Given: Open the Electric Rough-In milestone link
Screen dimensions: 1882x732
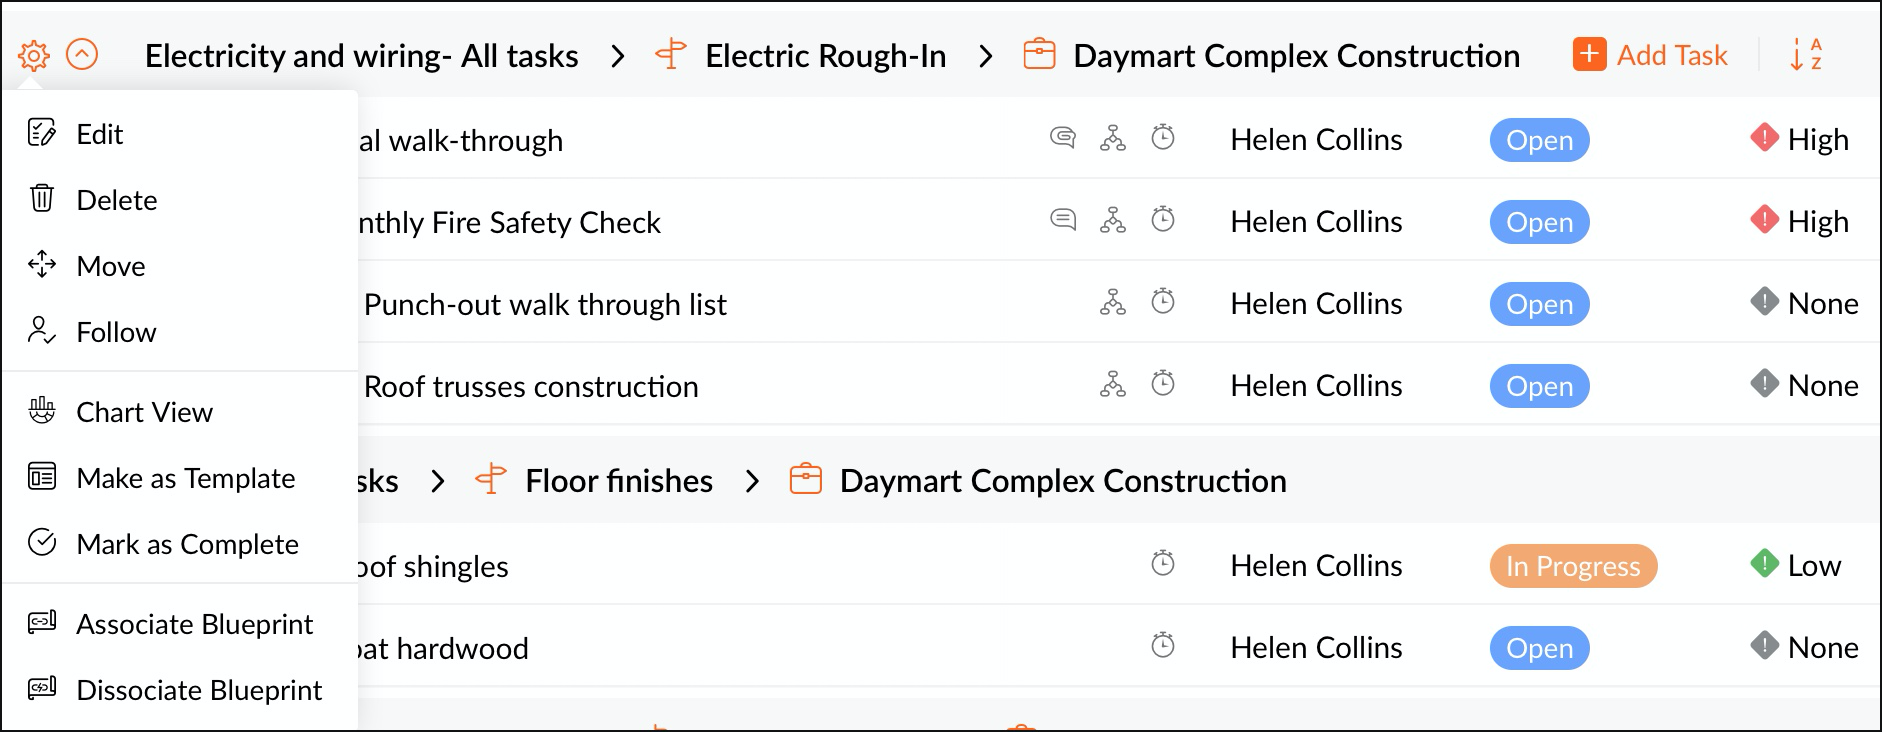Looking at the screenshot, I should [x=825, y=56].
